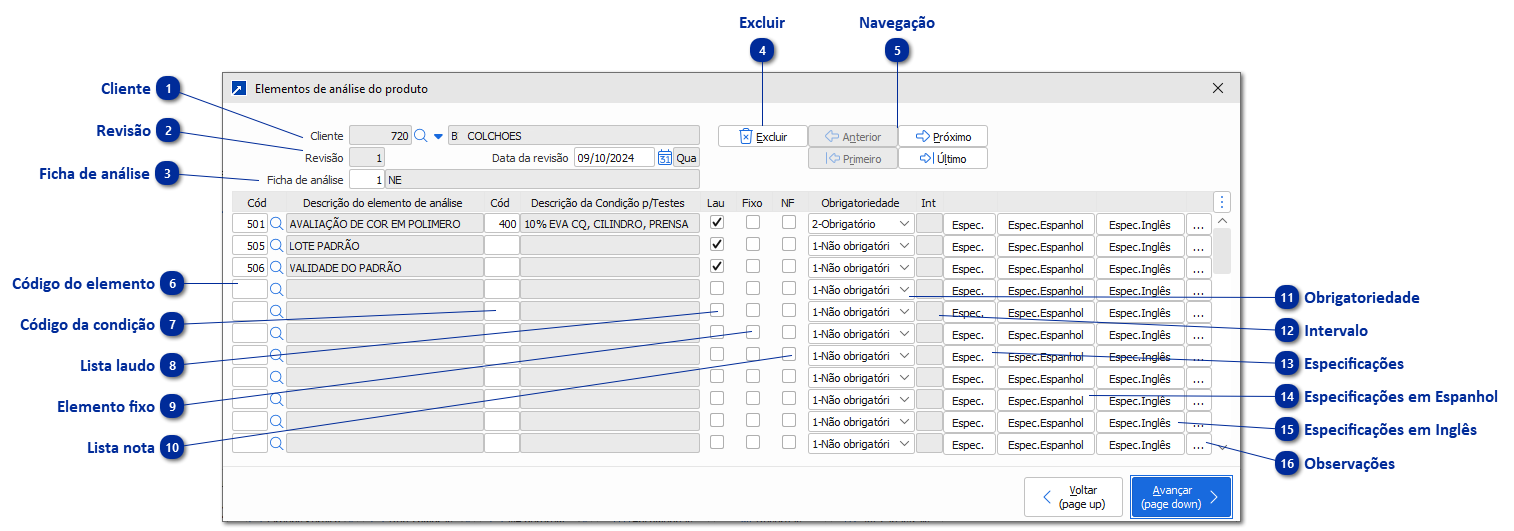Image resolution: width=1514 pixels, height=531 pixels.
Task: Click the Obrigatoriedade column header
Action: pos(861,202)
